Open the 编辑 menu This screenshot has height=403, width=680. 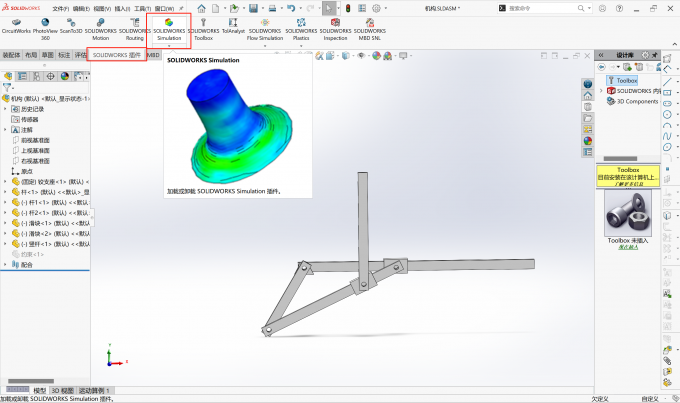pyautogui.click(x=81, y=8)
